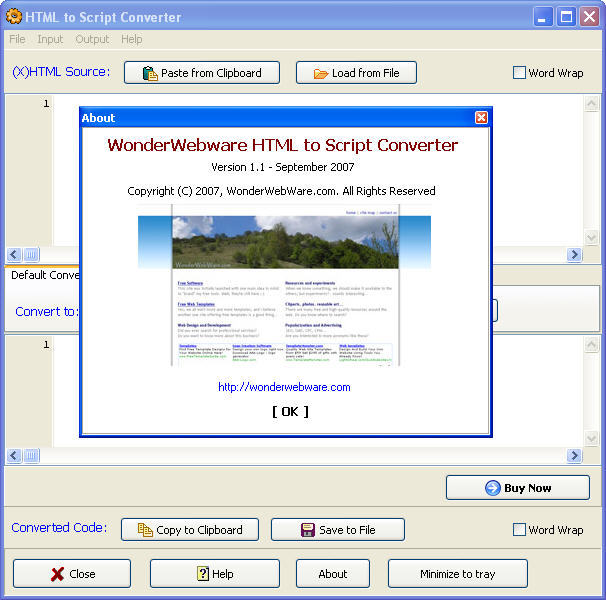Screen dimensions: 606x600
Task: Open the Input menu
Action: (50, 39)
